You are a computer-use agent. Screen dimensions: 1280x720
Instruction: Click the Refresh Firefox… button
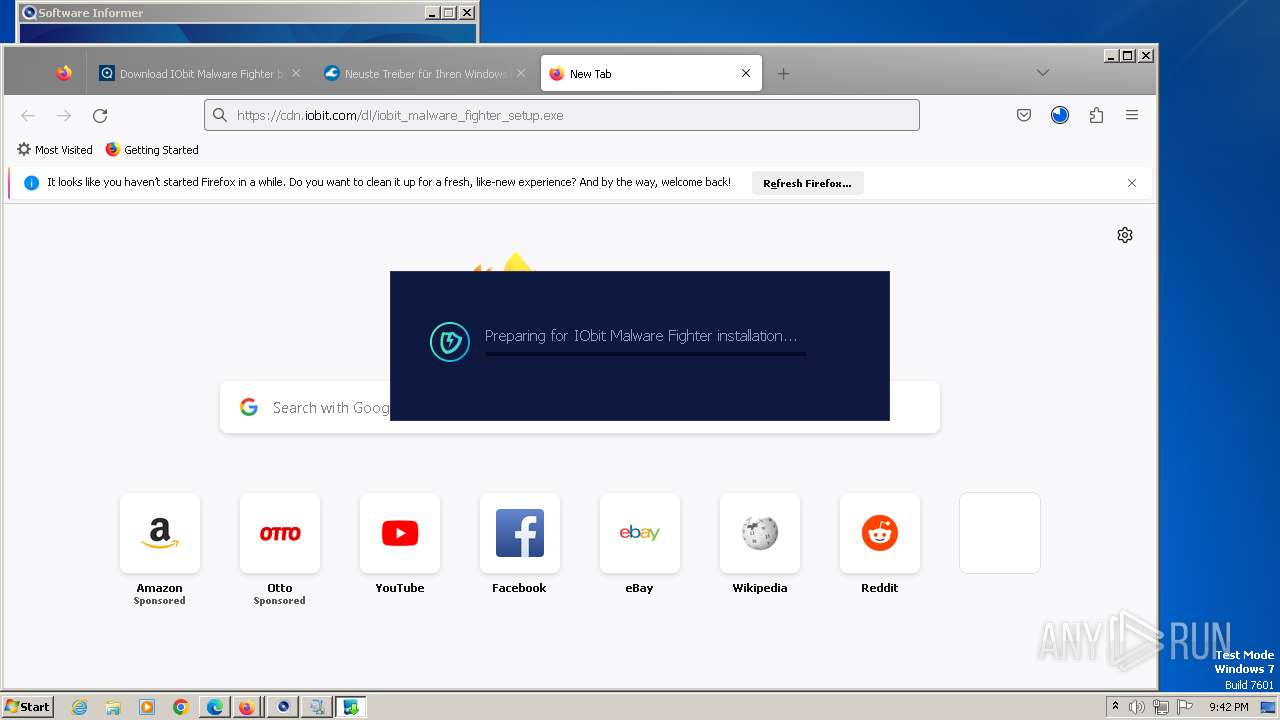click(807, 183)
